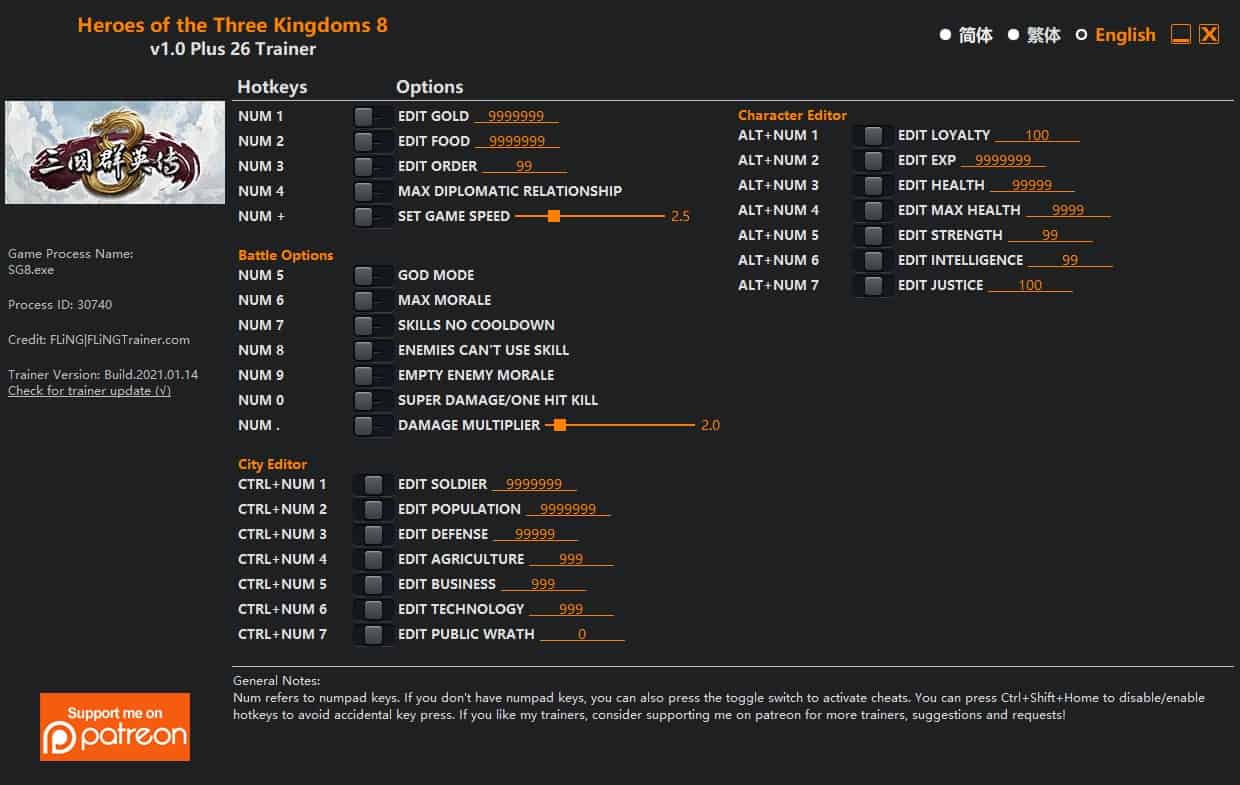Click the Process ID 30740 text
This screenshot has height=785, width=1240.
pos(60,305)
